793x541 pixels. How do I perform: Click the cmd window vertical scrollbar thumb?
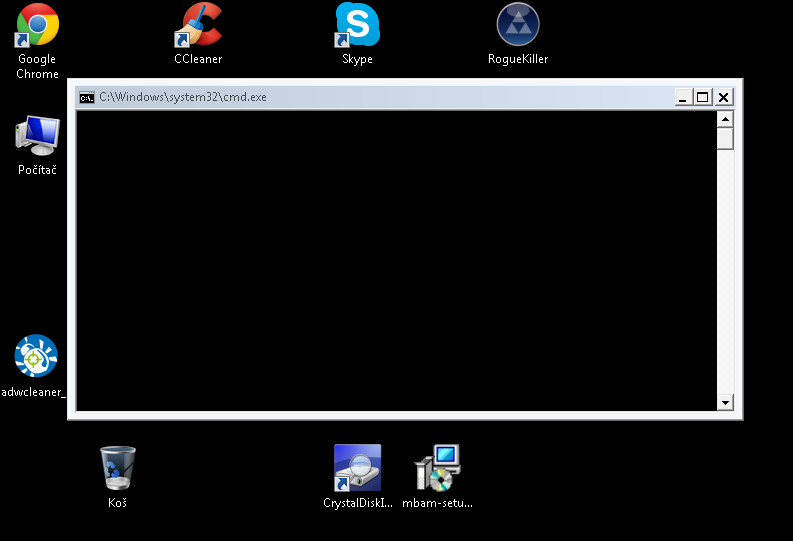point(725,139)
